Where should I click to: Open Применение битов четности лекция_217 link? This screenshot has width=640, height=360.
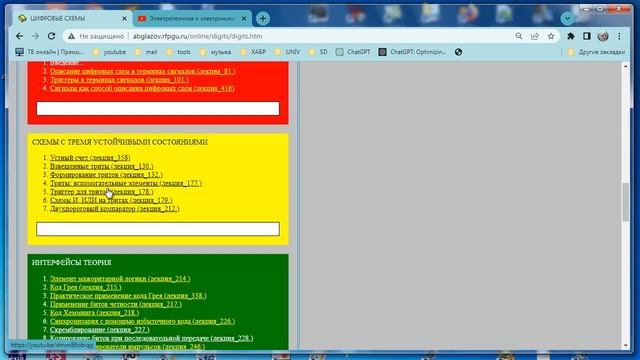point(116,304)
